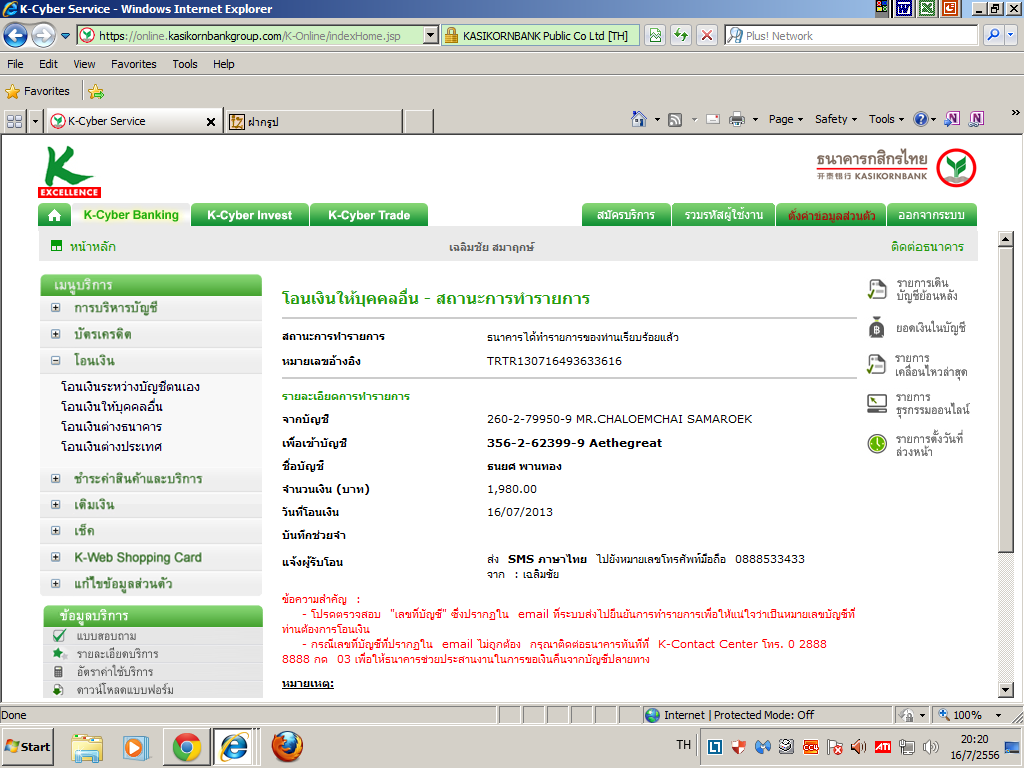Click the Print toolbar icon

737,119
